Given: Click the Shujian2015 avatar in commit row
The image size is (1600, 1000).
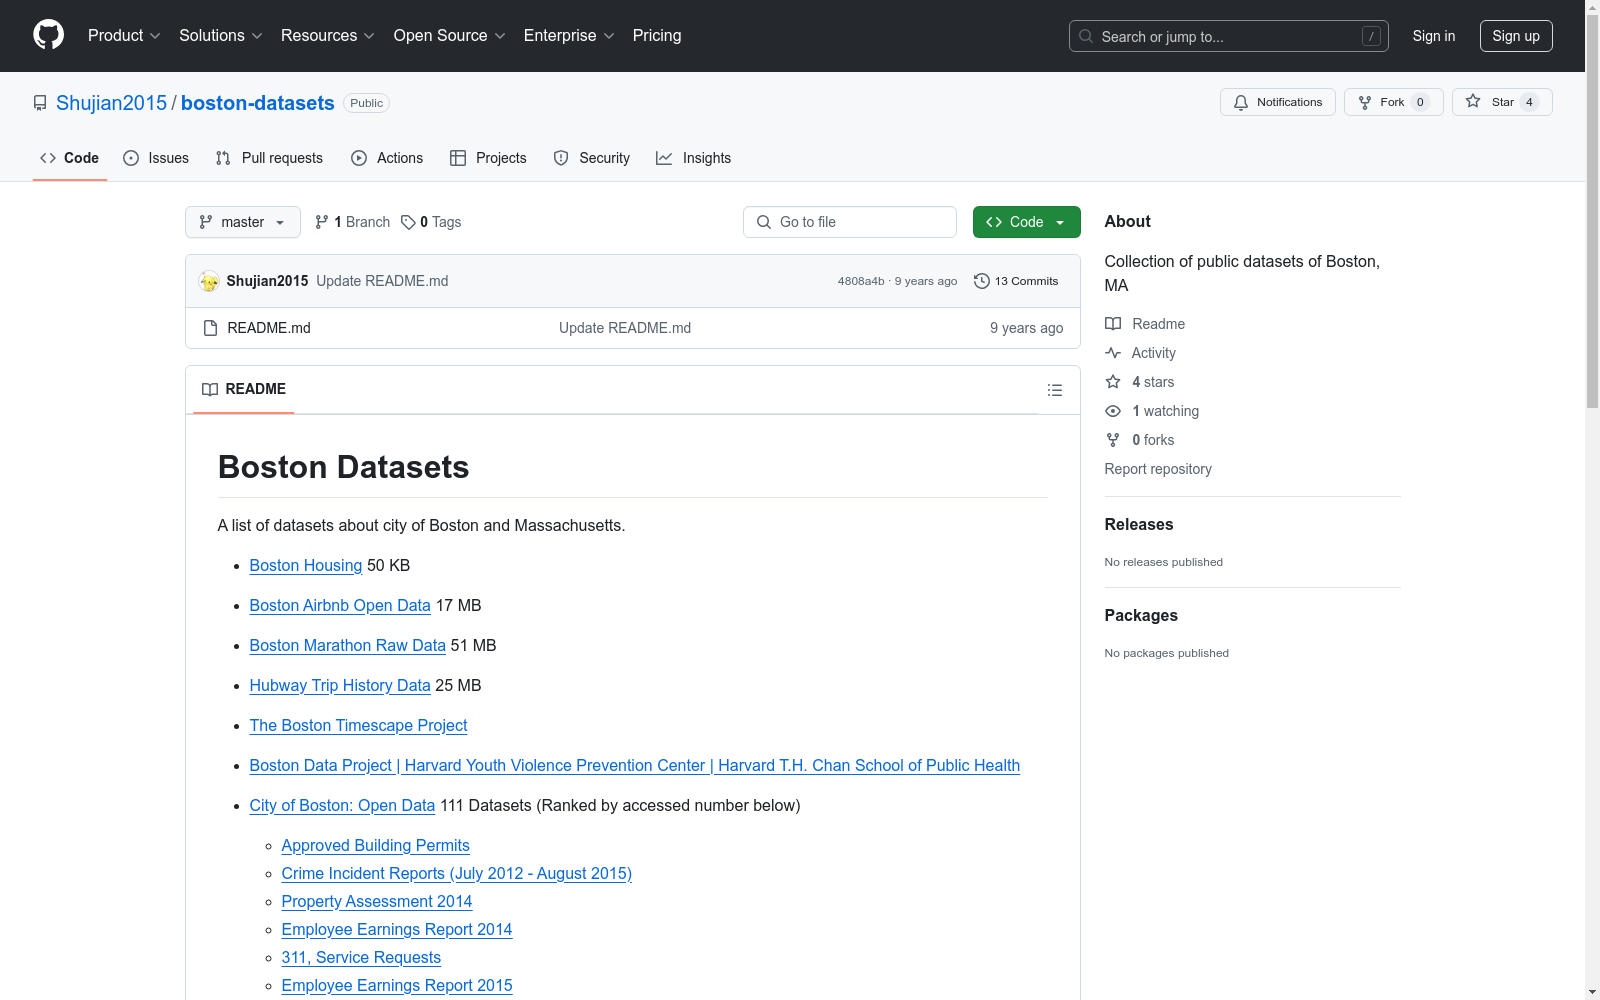Looking at the screenshot, I should pyautogui.click(x=209, y=281).
